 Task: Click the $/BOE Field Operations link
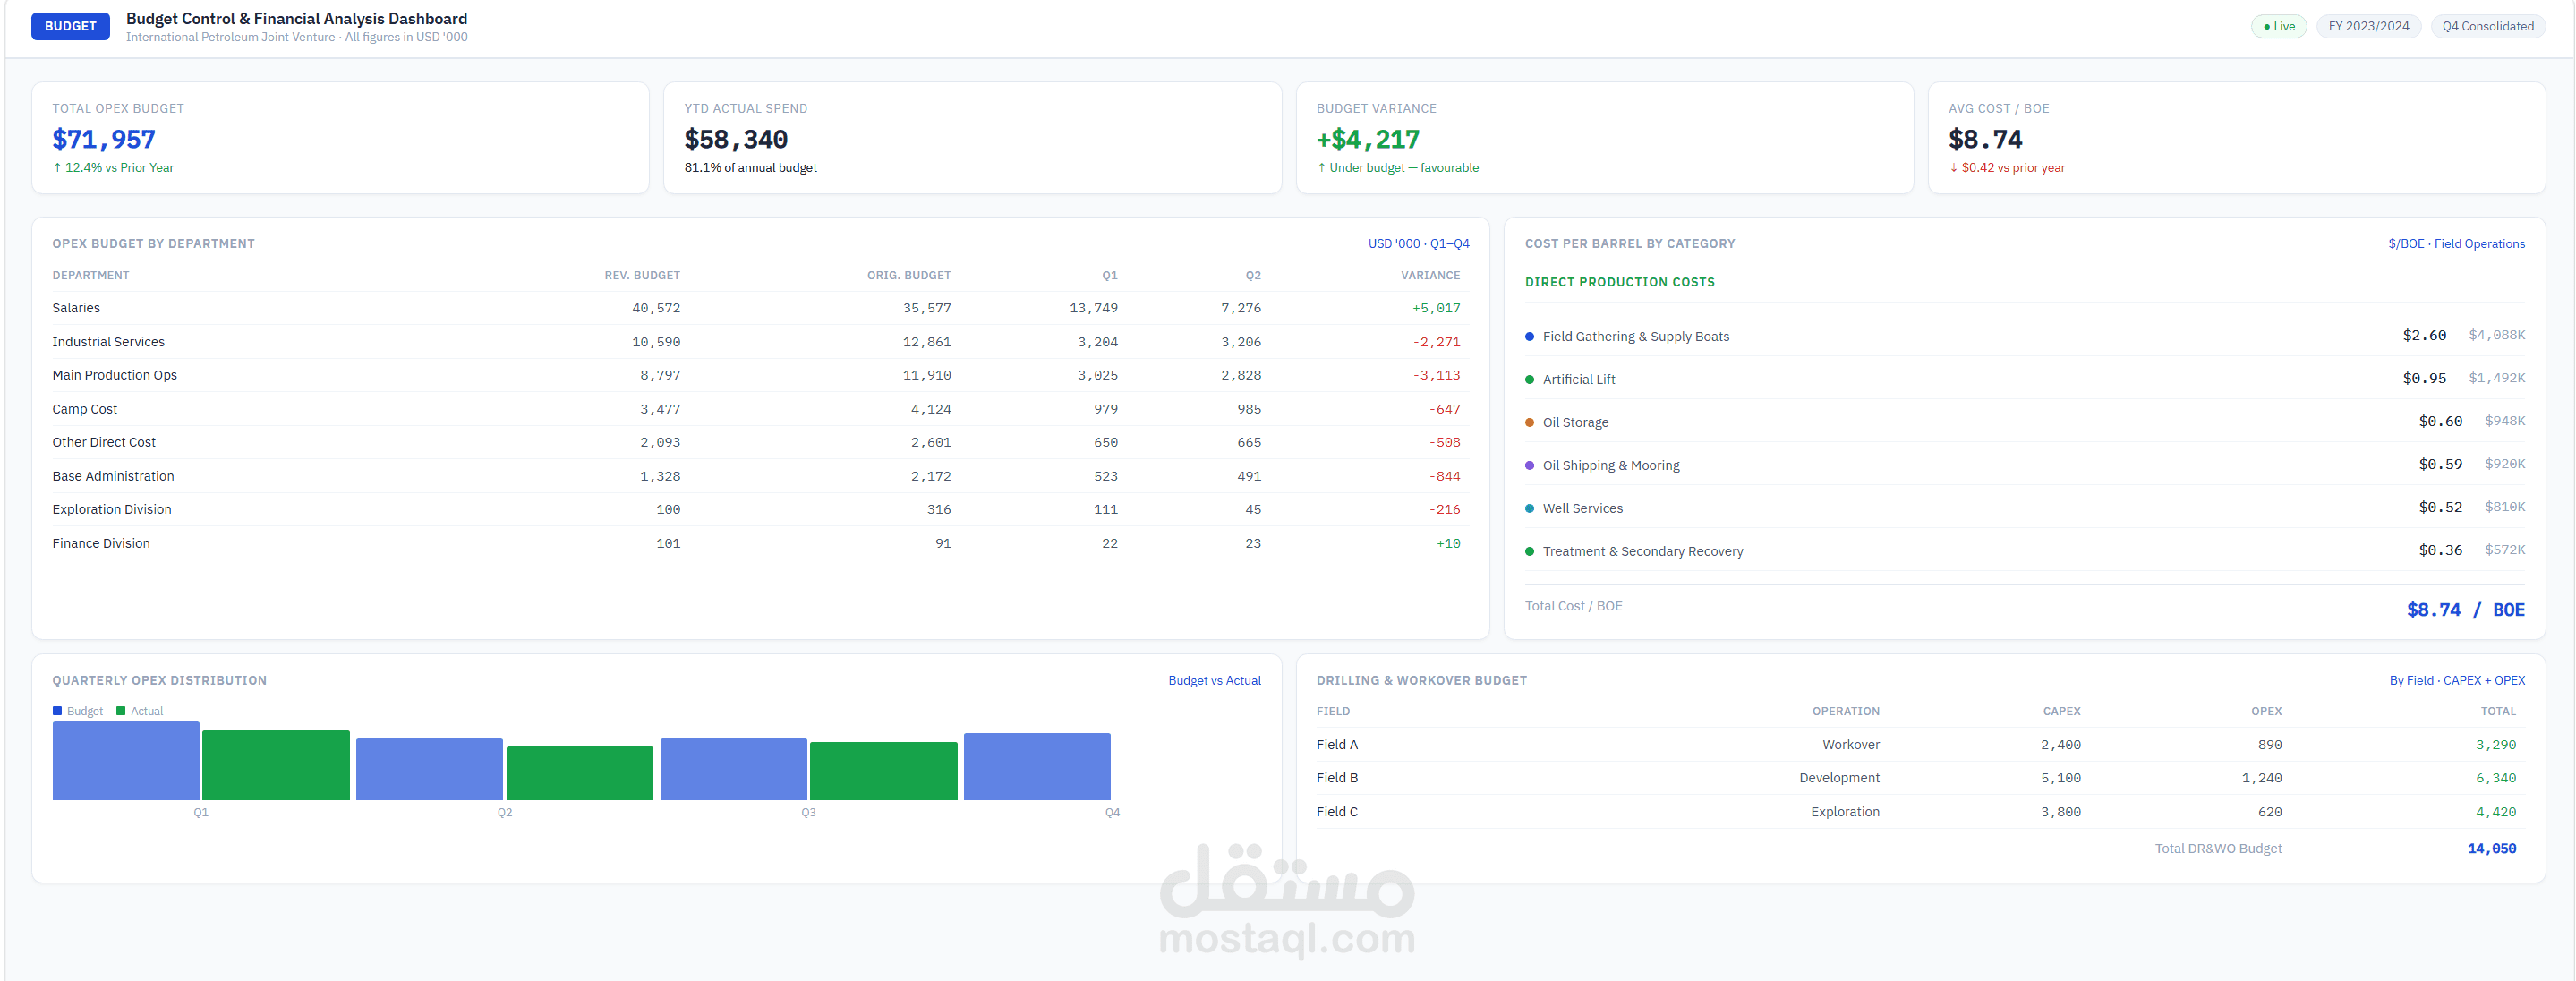(2455, 243)
